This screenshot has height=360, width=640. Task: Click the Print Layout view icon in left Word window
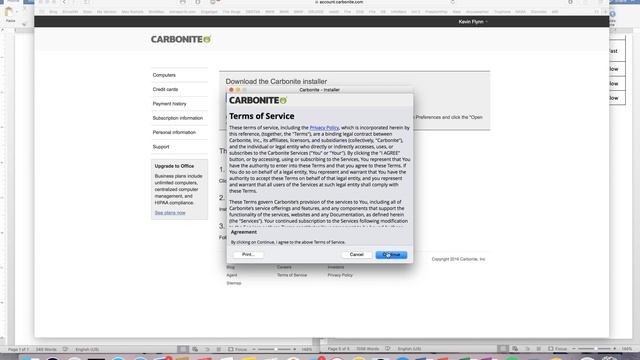pyautogui.click(x=183, y=349)
